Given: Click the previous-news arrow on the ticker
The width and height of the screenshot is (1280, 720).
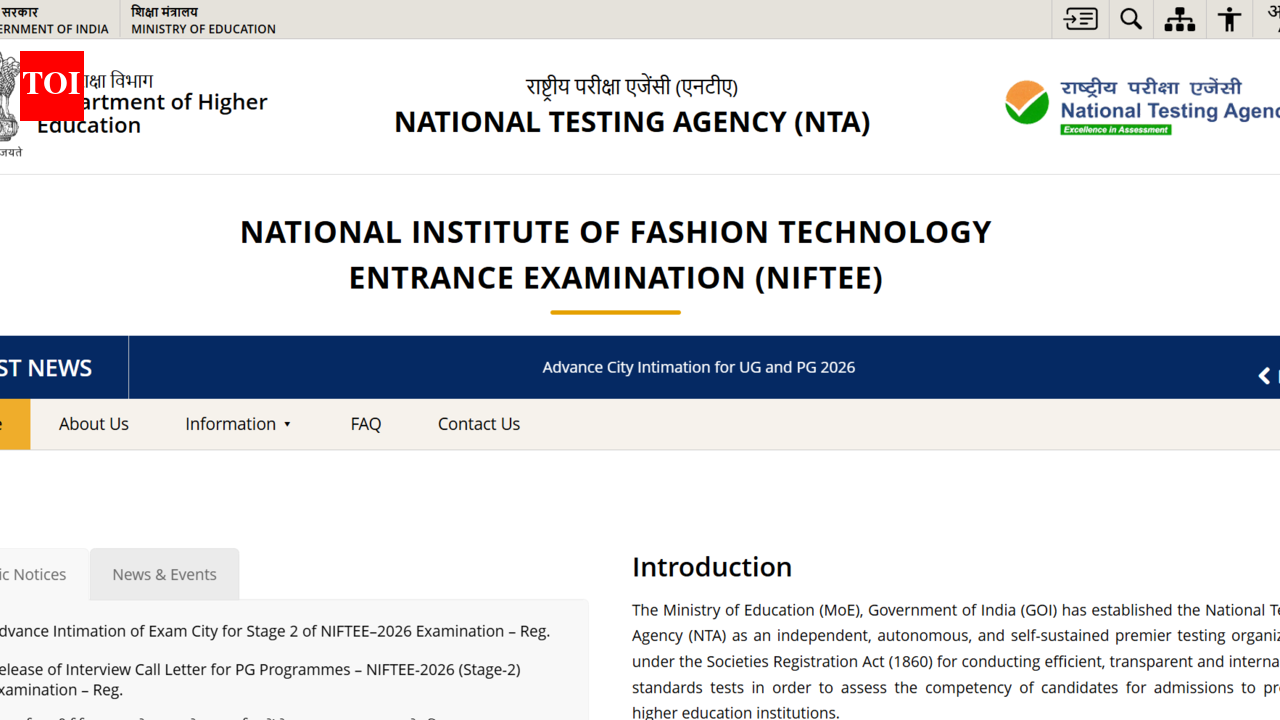Looking at the screenshot, I should [1264, 376].
